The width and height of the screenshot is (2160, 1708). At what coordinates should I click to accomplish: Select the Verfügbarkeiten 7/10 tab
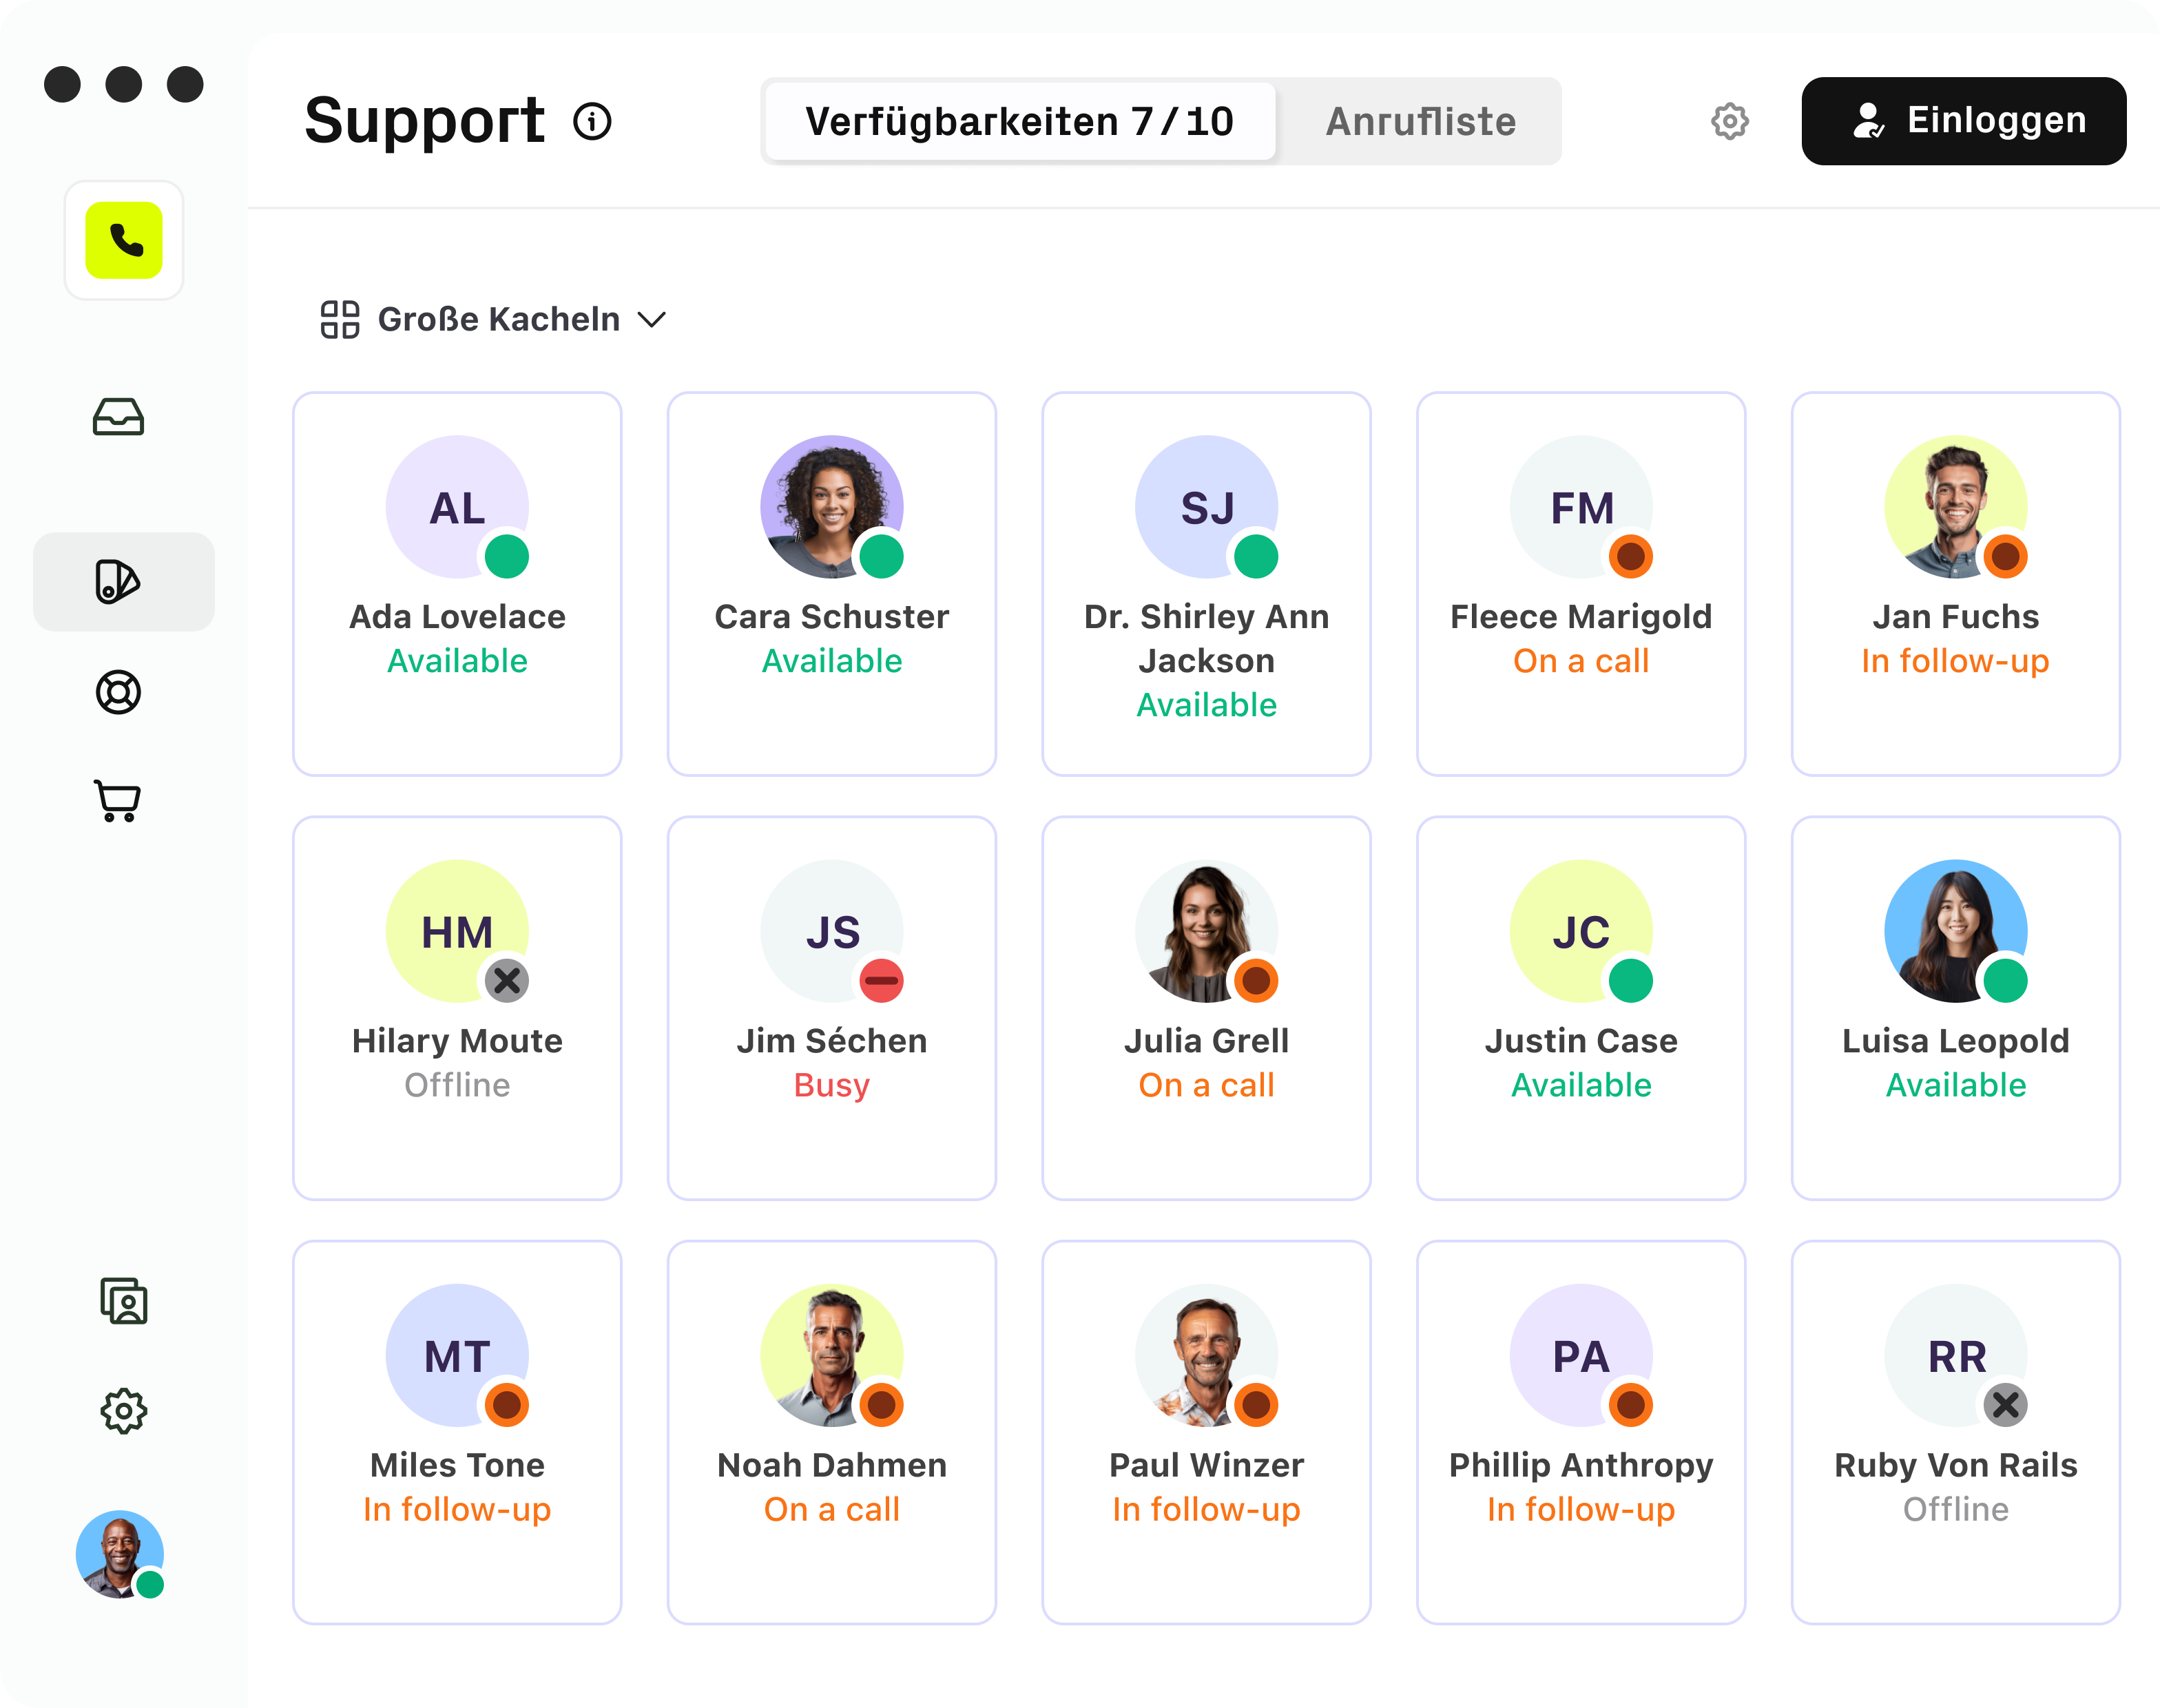[x=1019, y=122]
